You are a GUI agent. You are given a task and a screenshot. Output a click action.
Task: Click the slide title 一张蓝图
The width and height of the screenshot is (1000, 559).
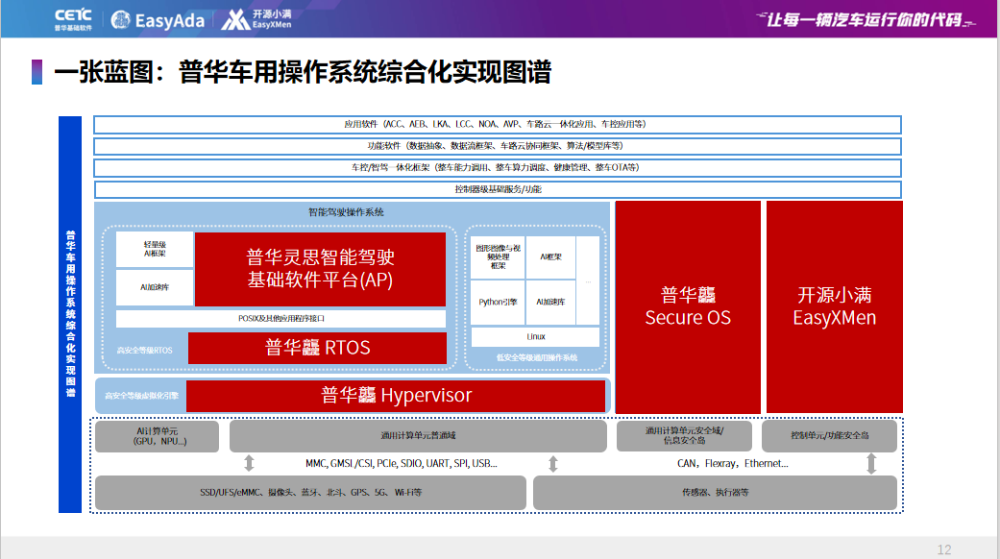[x=302, y=72]
